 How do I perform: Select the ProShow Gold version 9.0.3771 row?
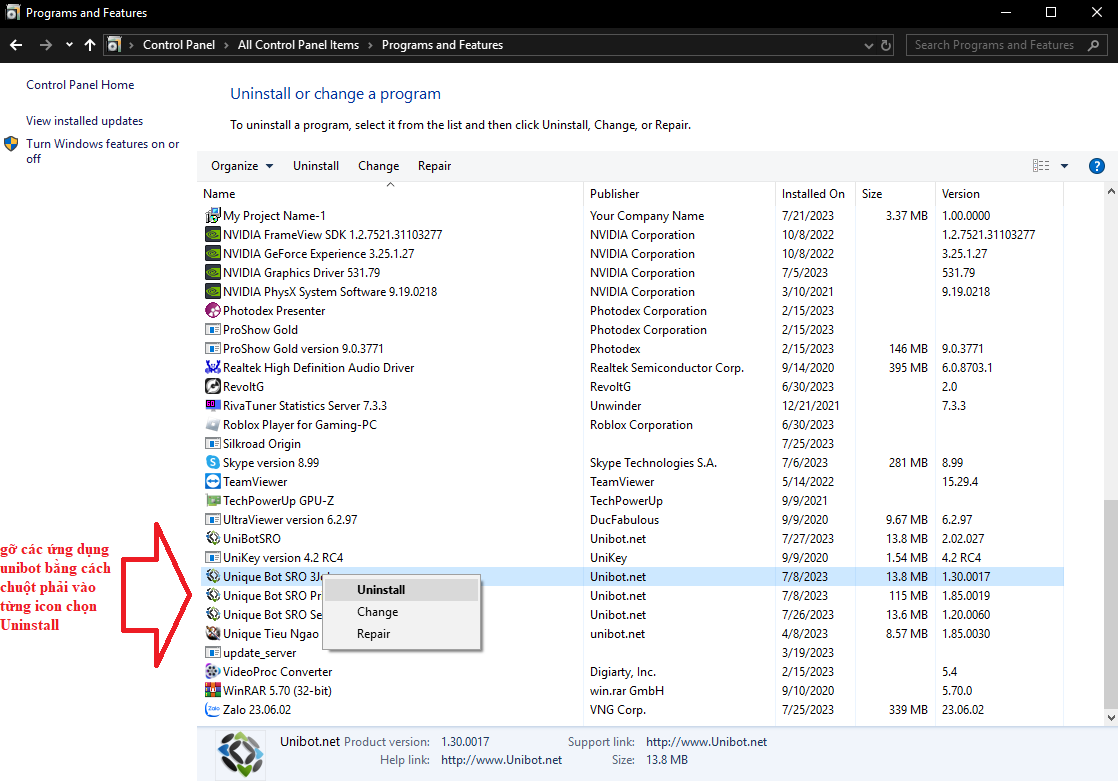[632, 349]
